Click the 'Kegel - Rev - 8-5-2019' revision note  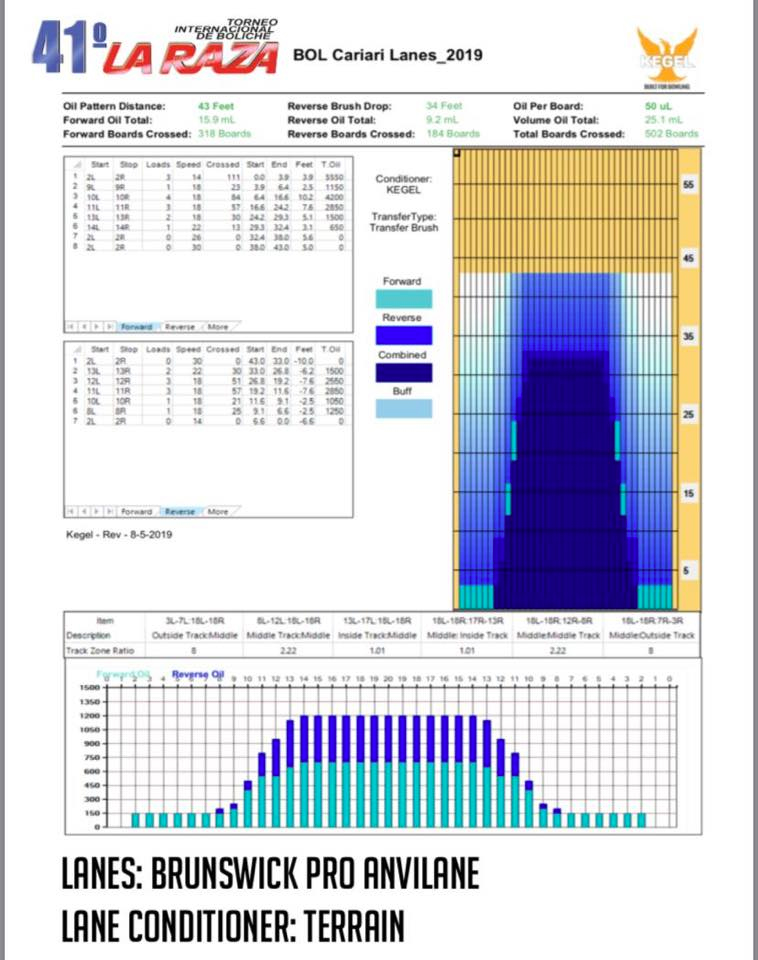tap(119, 534)
